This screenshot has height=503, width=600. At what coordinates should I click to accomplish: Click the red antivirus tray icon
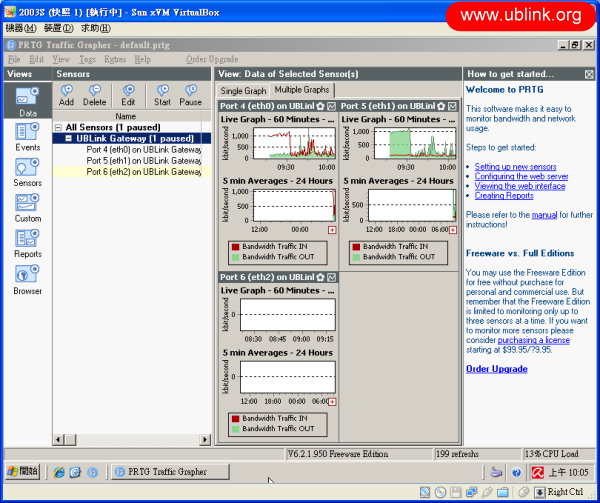pyautogui.click(x=538, y=472)
